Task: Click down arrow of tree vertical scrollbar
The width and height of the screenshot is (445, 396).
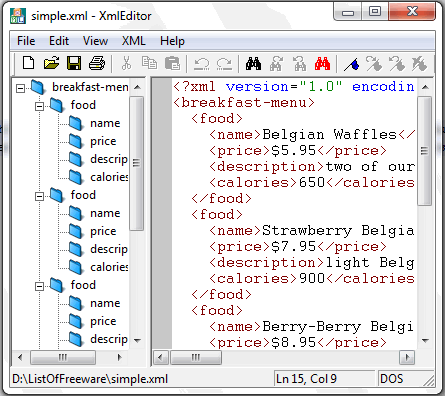Action: 137,340
